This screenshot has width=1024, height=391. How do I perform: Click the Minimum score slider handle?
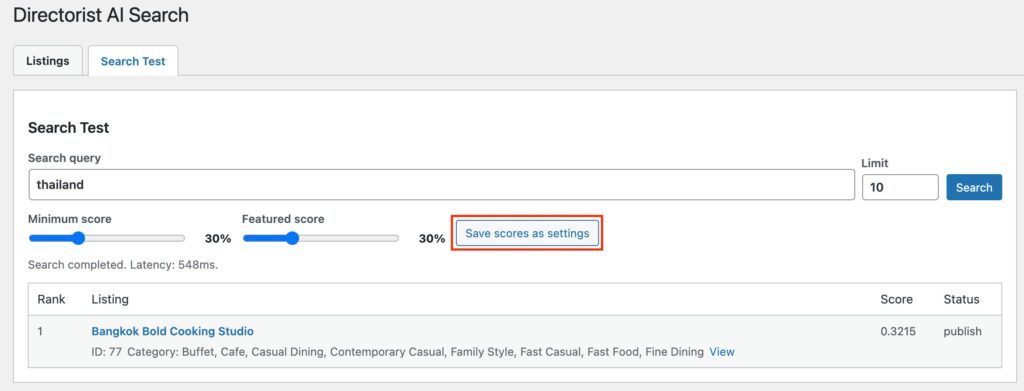(78, 238)
